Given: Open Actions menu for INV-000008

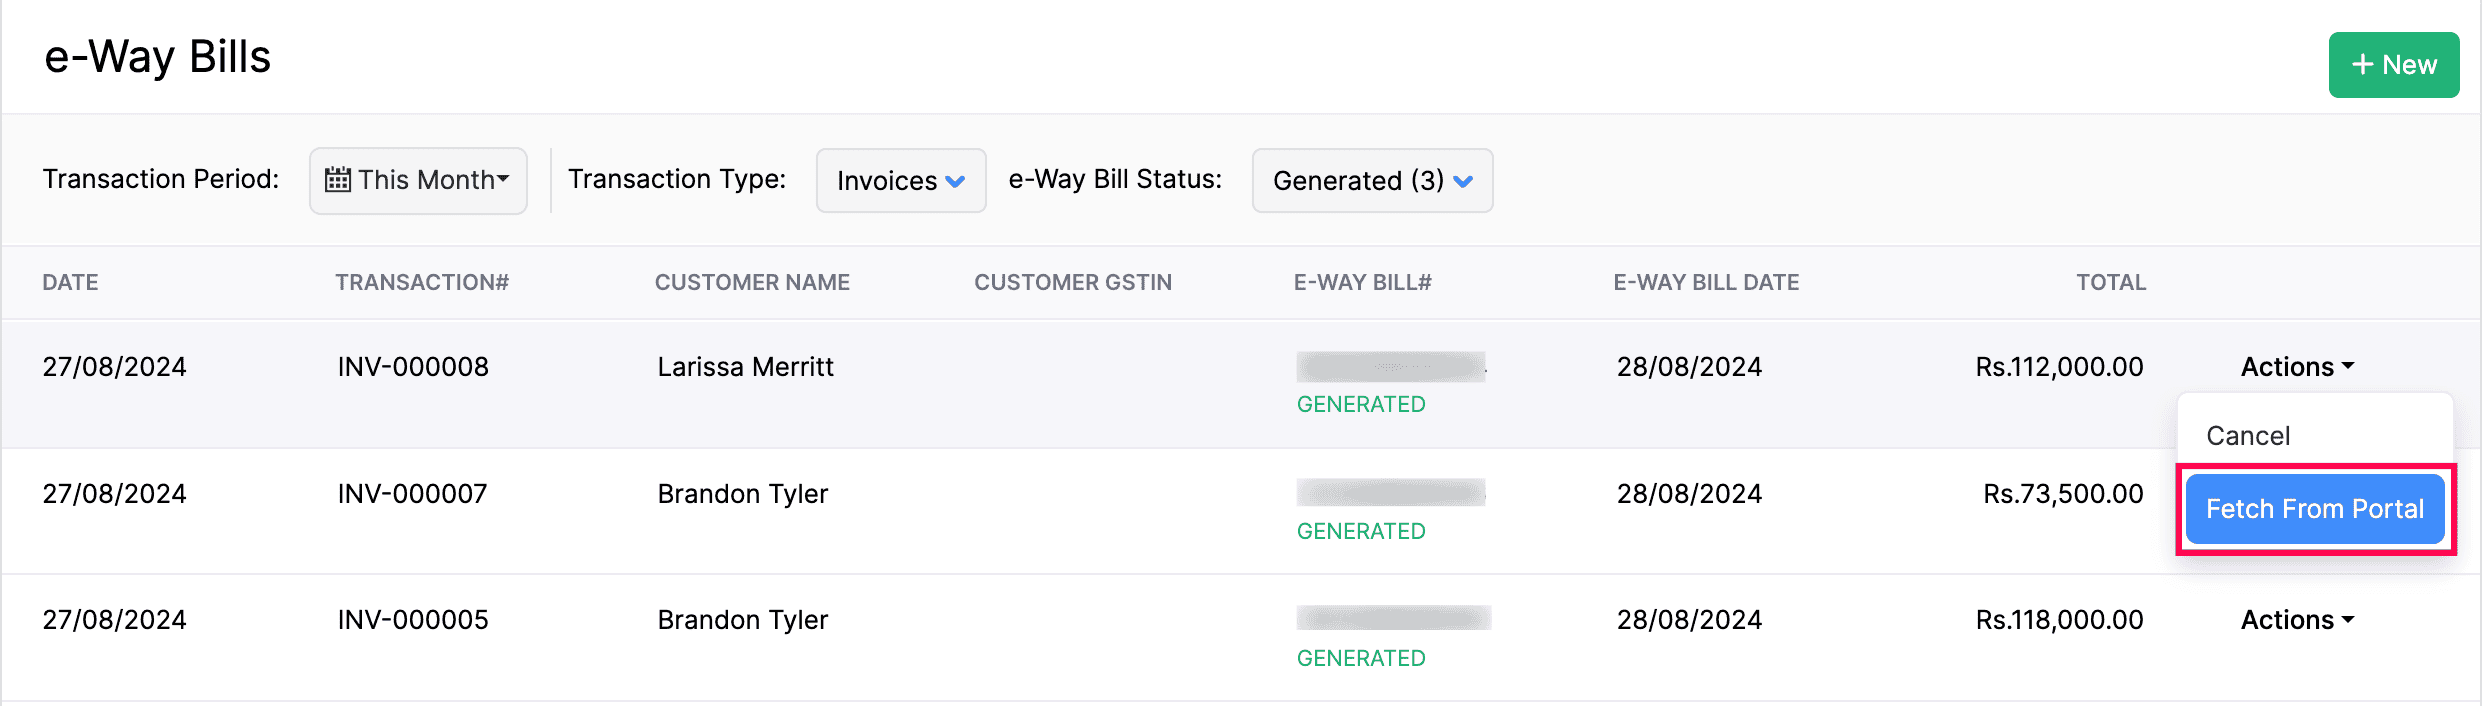Looking at the screenshot, I should pyautogui.click(x=2297, y=367).
